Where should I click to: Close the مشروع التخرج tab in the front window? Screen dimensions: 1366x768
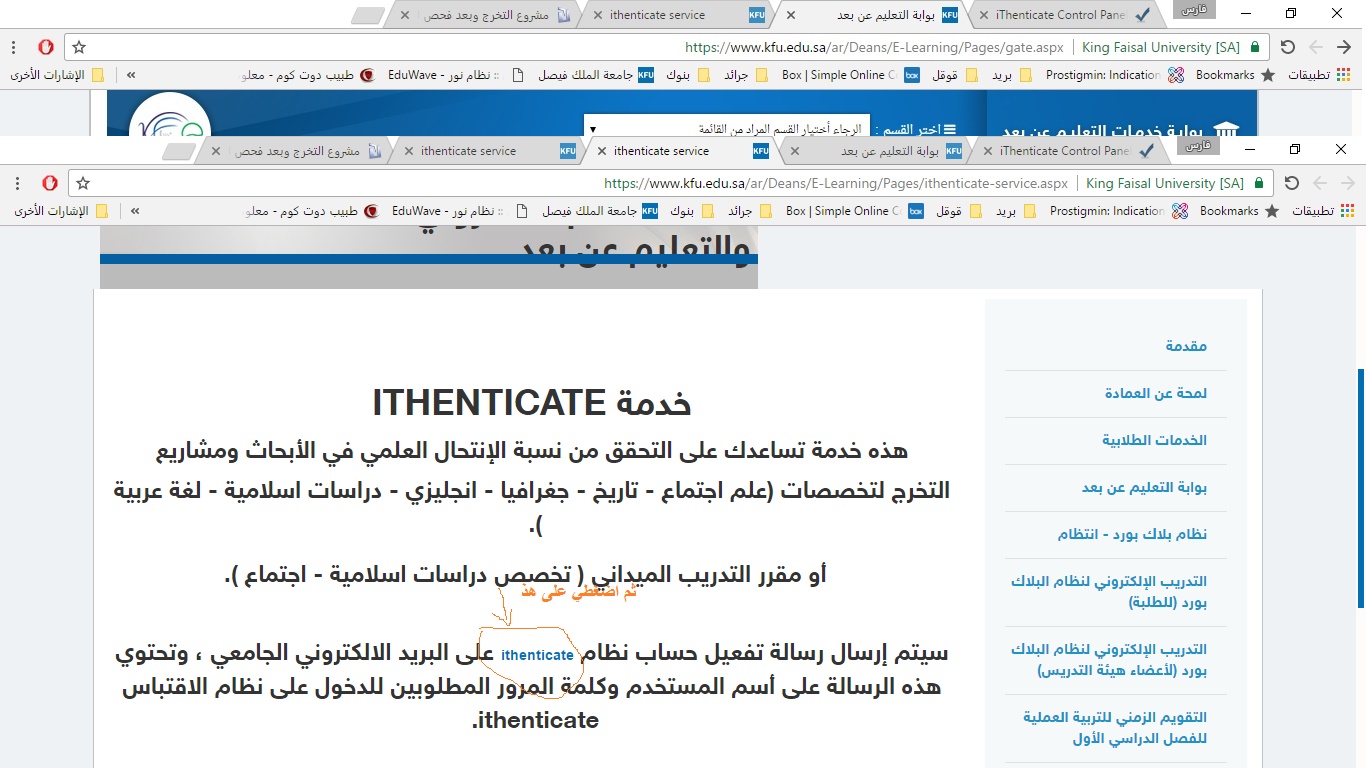[x=215, y=151]
